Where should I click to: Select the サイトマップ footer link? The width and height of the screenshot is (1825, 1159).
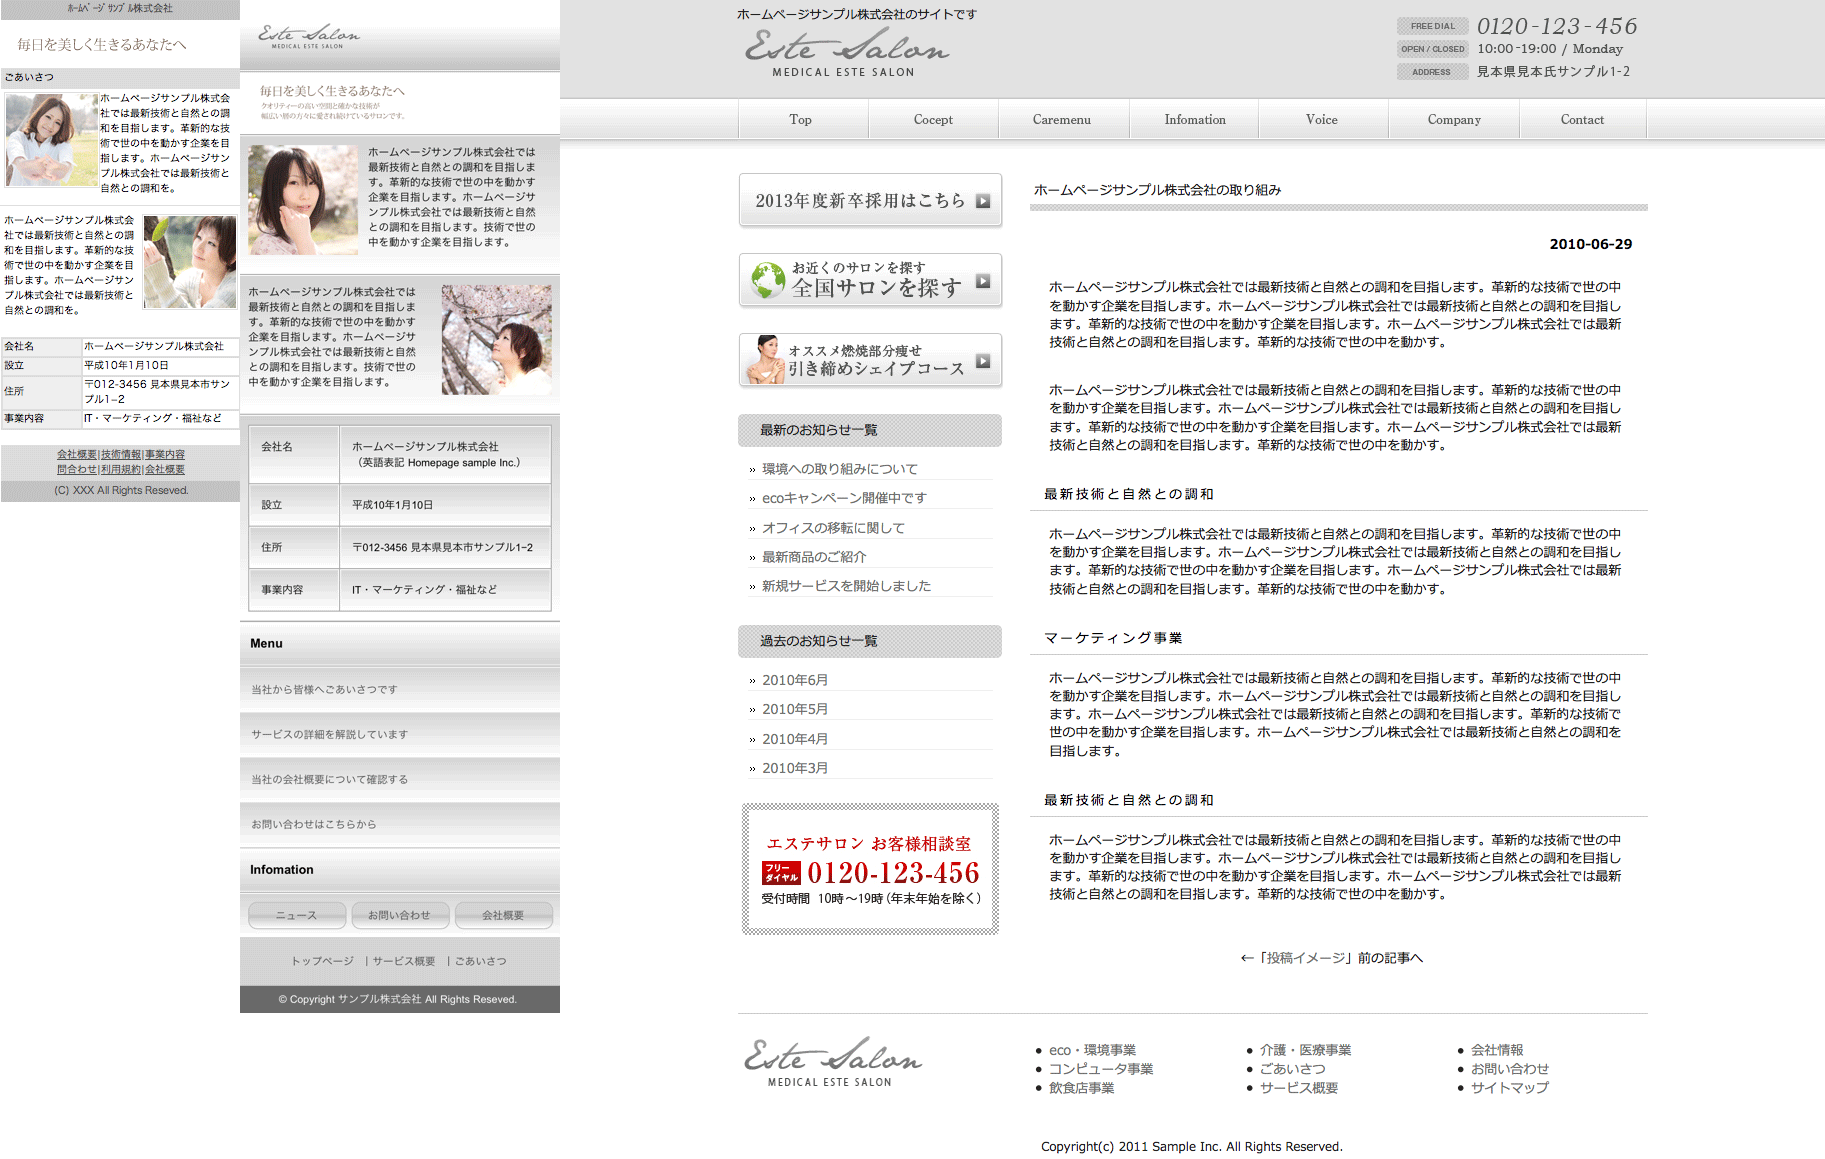click(x=1509, y=1088)
